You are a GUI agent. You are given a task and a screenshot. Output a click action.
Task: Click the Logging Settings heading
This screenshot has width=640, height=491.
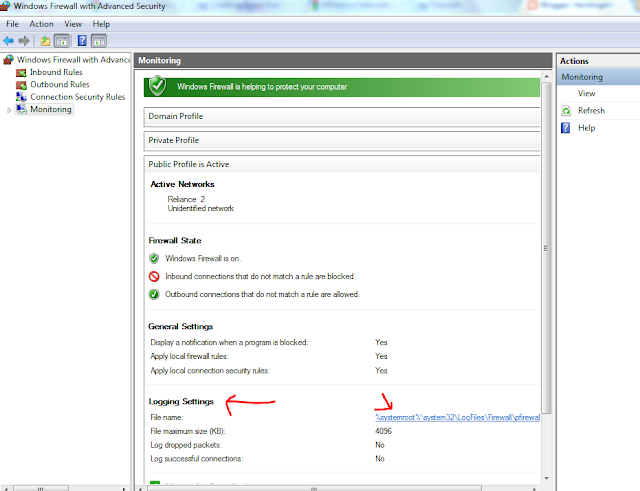pyautogui.click(x=181, y=402)
